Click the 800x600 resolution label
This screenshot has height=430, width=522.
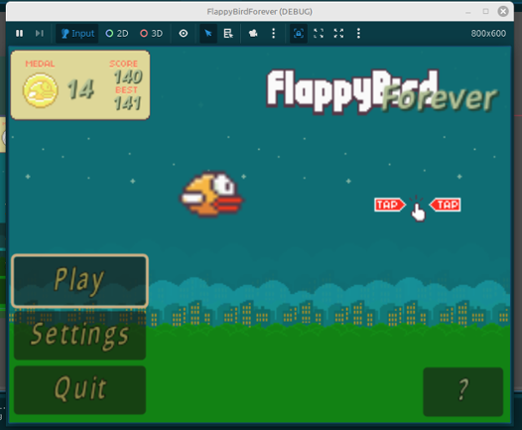pyautogui.click(x=488, y=34)
